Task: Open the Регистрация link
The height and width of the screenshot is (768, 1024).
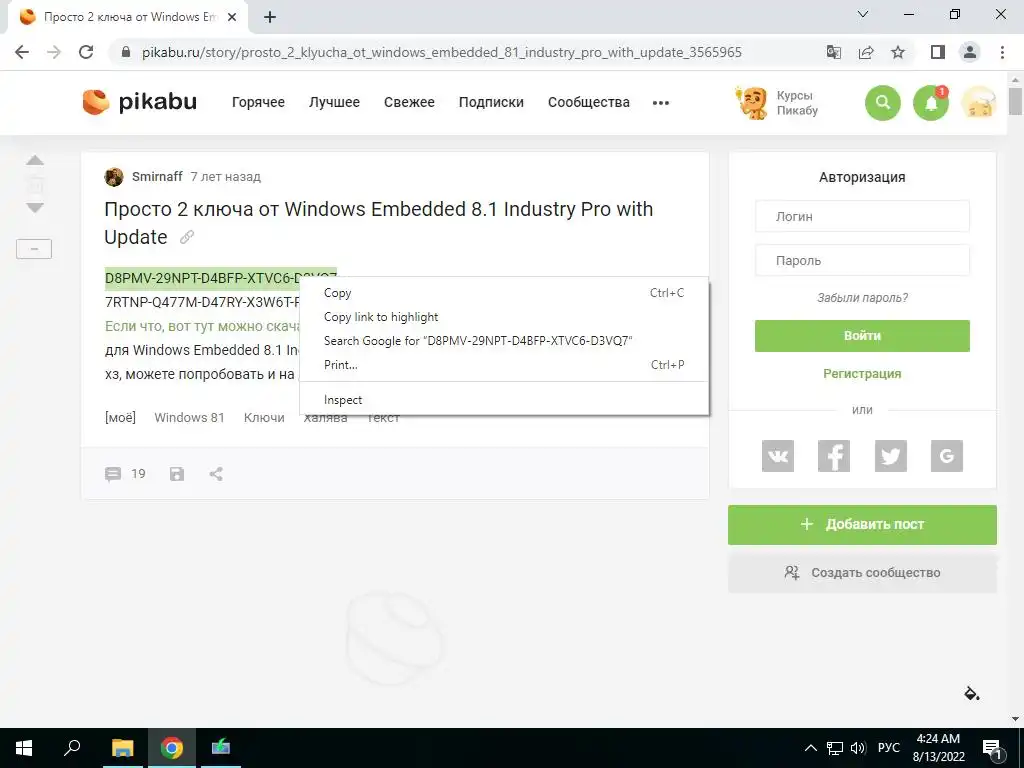Action: coord(862,374)
